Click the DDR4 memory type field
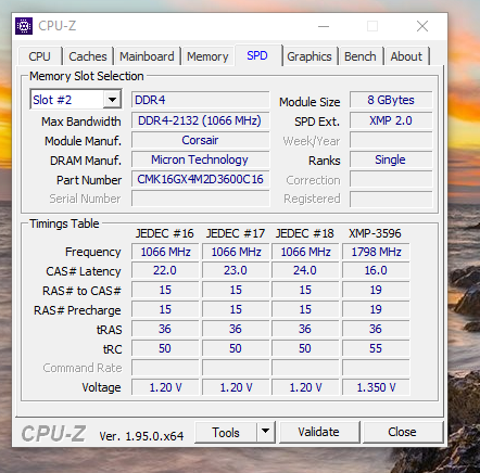This screenshot has width=480, height=473. pos(200,100)
